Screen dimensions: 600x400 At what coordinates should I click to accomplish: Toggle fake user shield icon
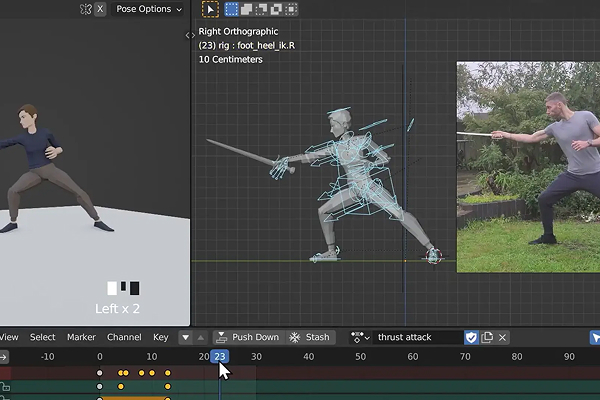(472, 337)
